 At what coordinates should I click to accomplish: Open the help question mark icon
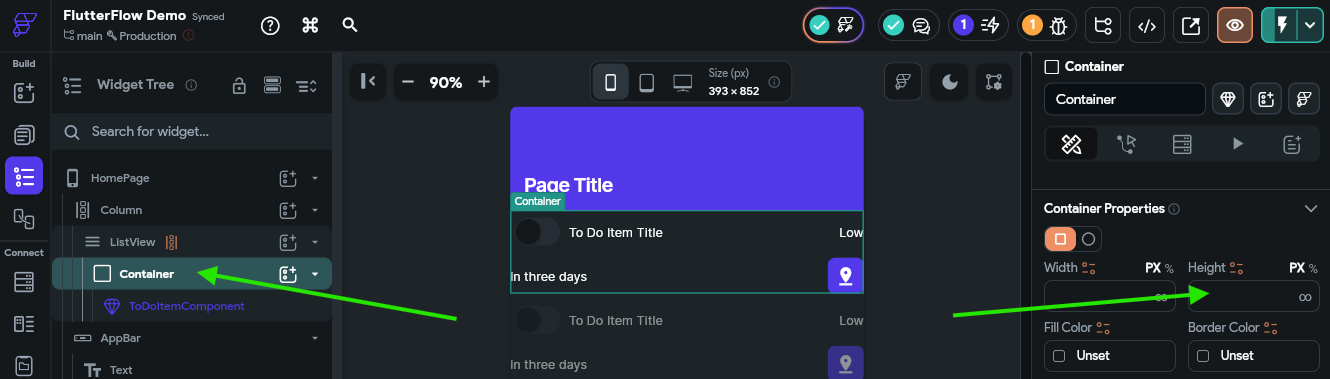coord(270,26)
